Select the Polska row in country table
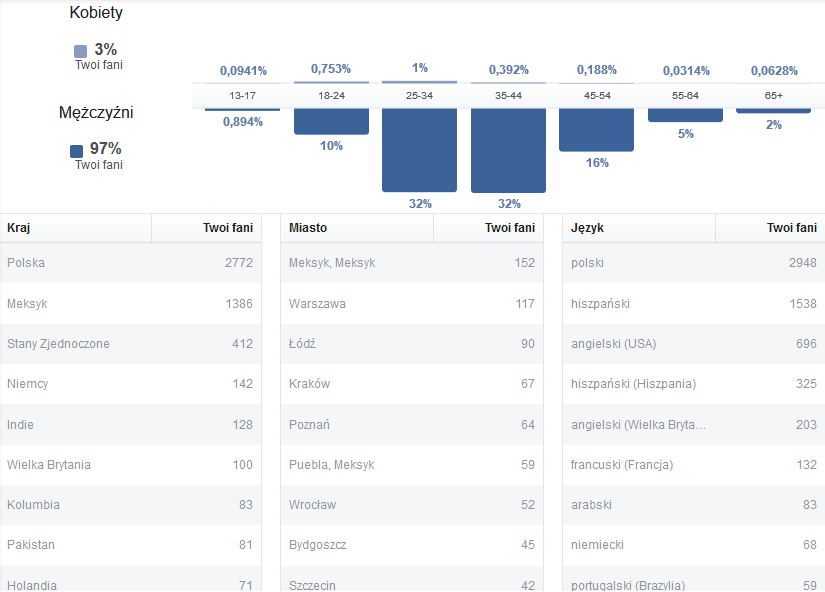825x592 pixels. click(130, 263)
